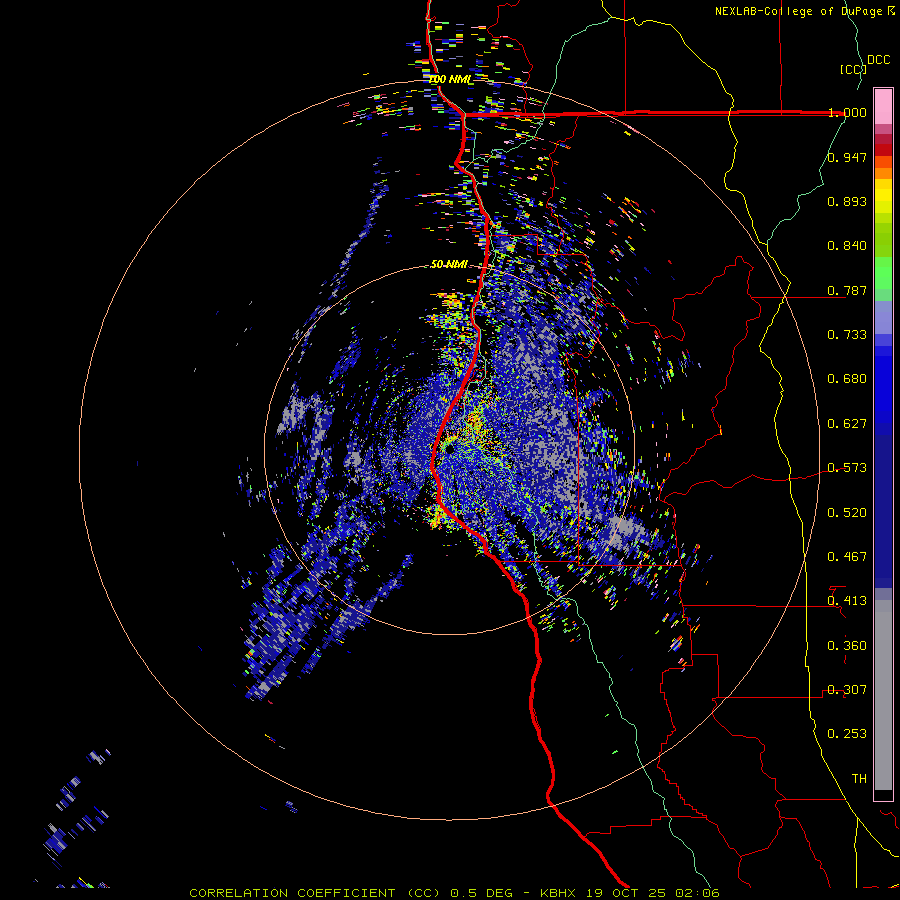Select the 0.253 scale label
This screenshot has width=900, height=900.
[847, 734]
